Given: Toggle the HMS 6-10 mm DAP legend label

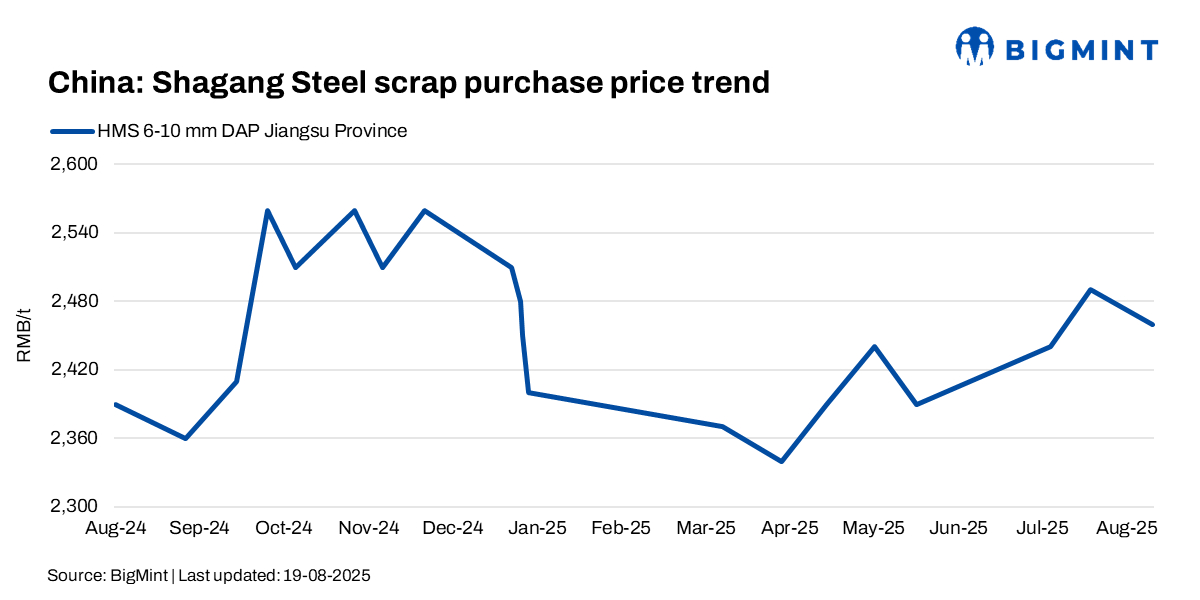Looking at the screenshot, I should click(x=252, y=131).
